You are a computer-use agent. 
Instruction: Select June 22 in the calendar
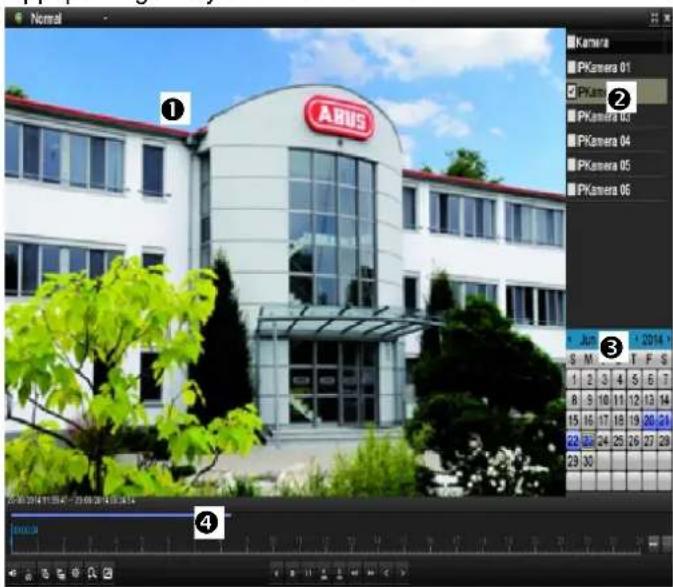573,440
